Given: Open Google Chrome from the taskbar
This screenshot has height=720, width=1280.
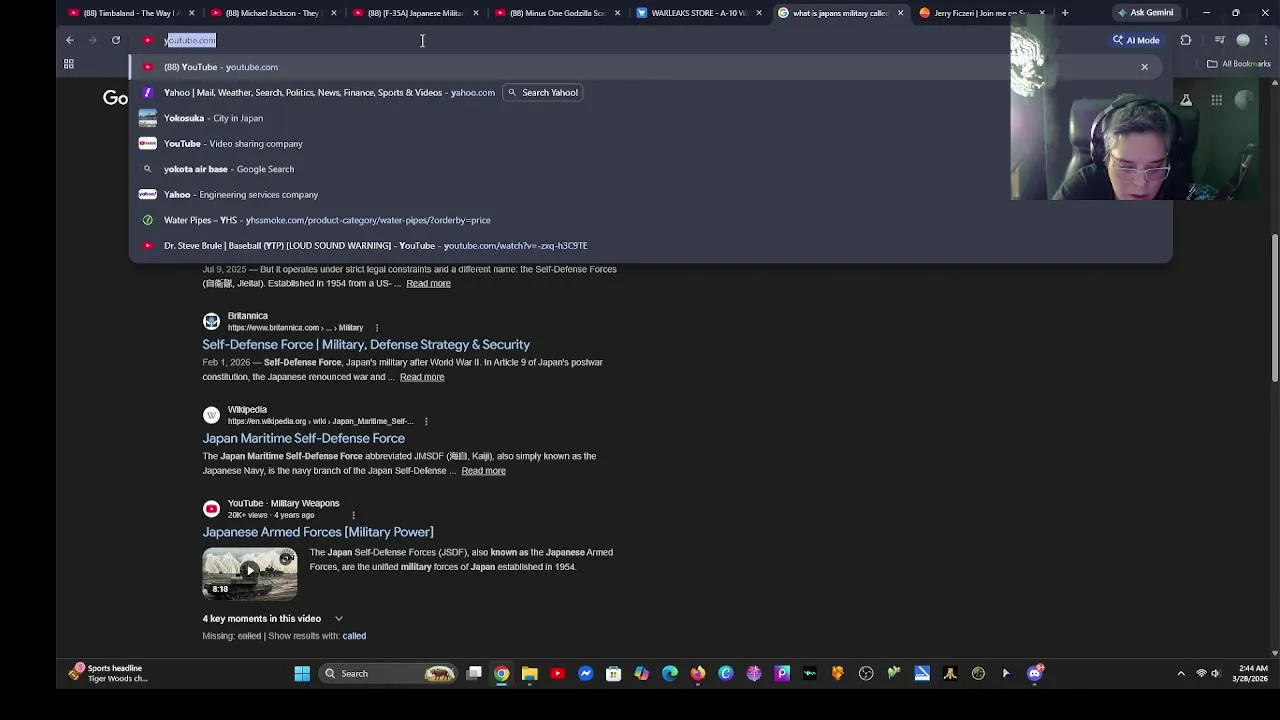Looking at the screenshot, I should [x=502, y=674].
